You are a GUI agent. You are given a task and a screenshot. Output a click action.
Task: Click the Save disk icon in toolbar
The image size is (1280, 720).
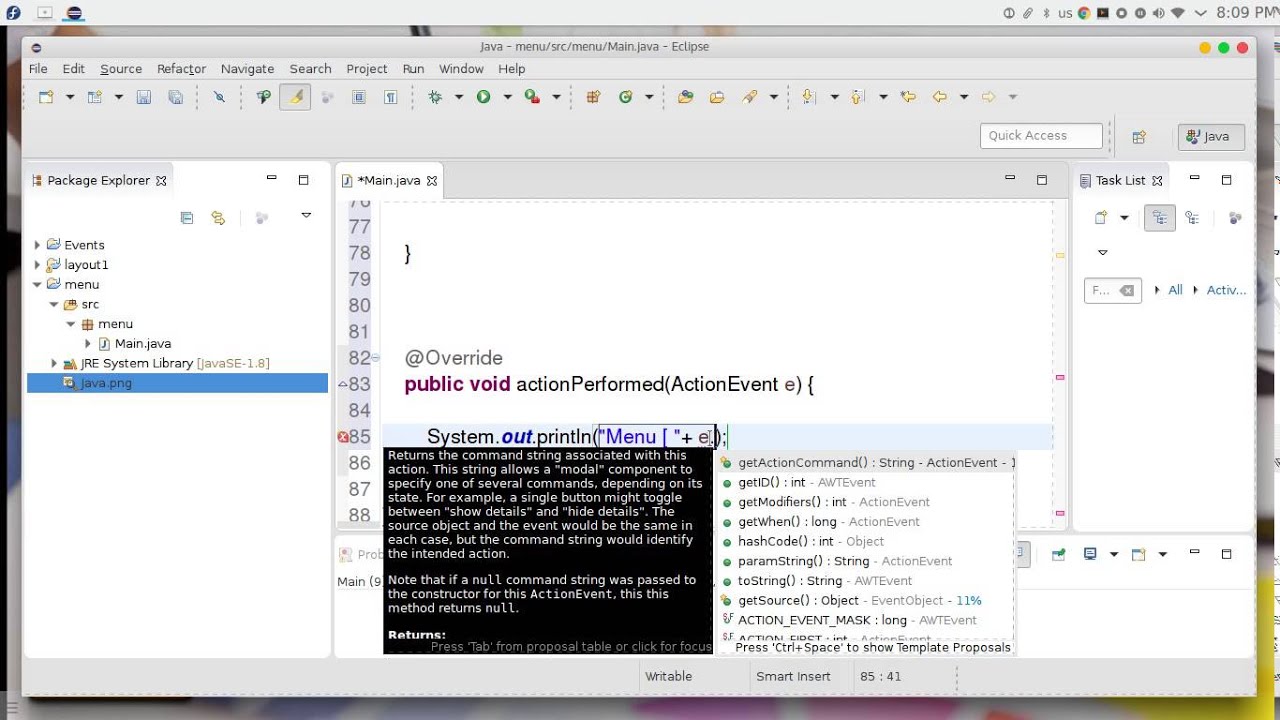click(x=143, y=97)
